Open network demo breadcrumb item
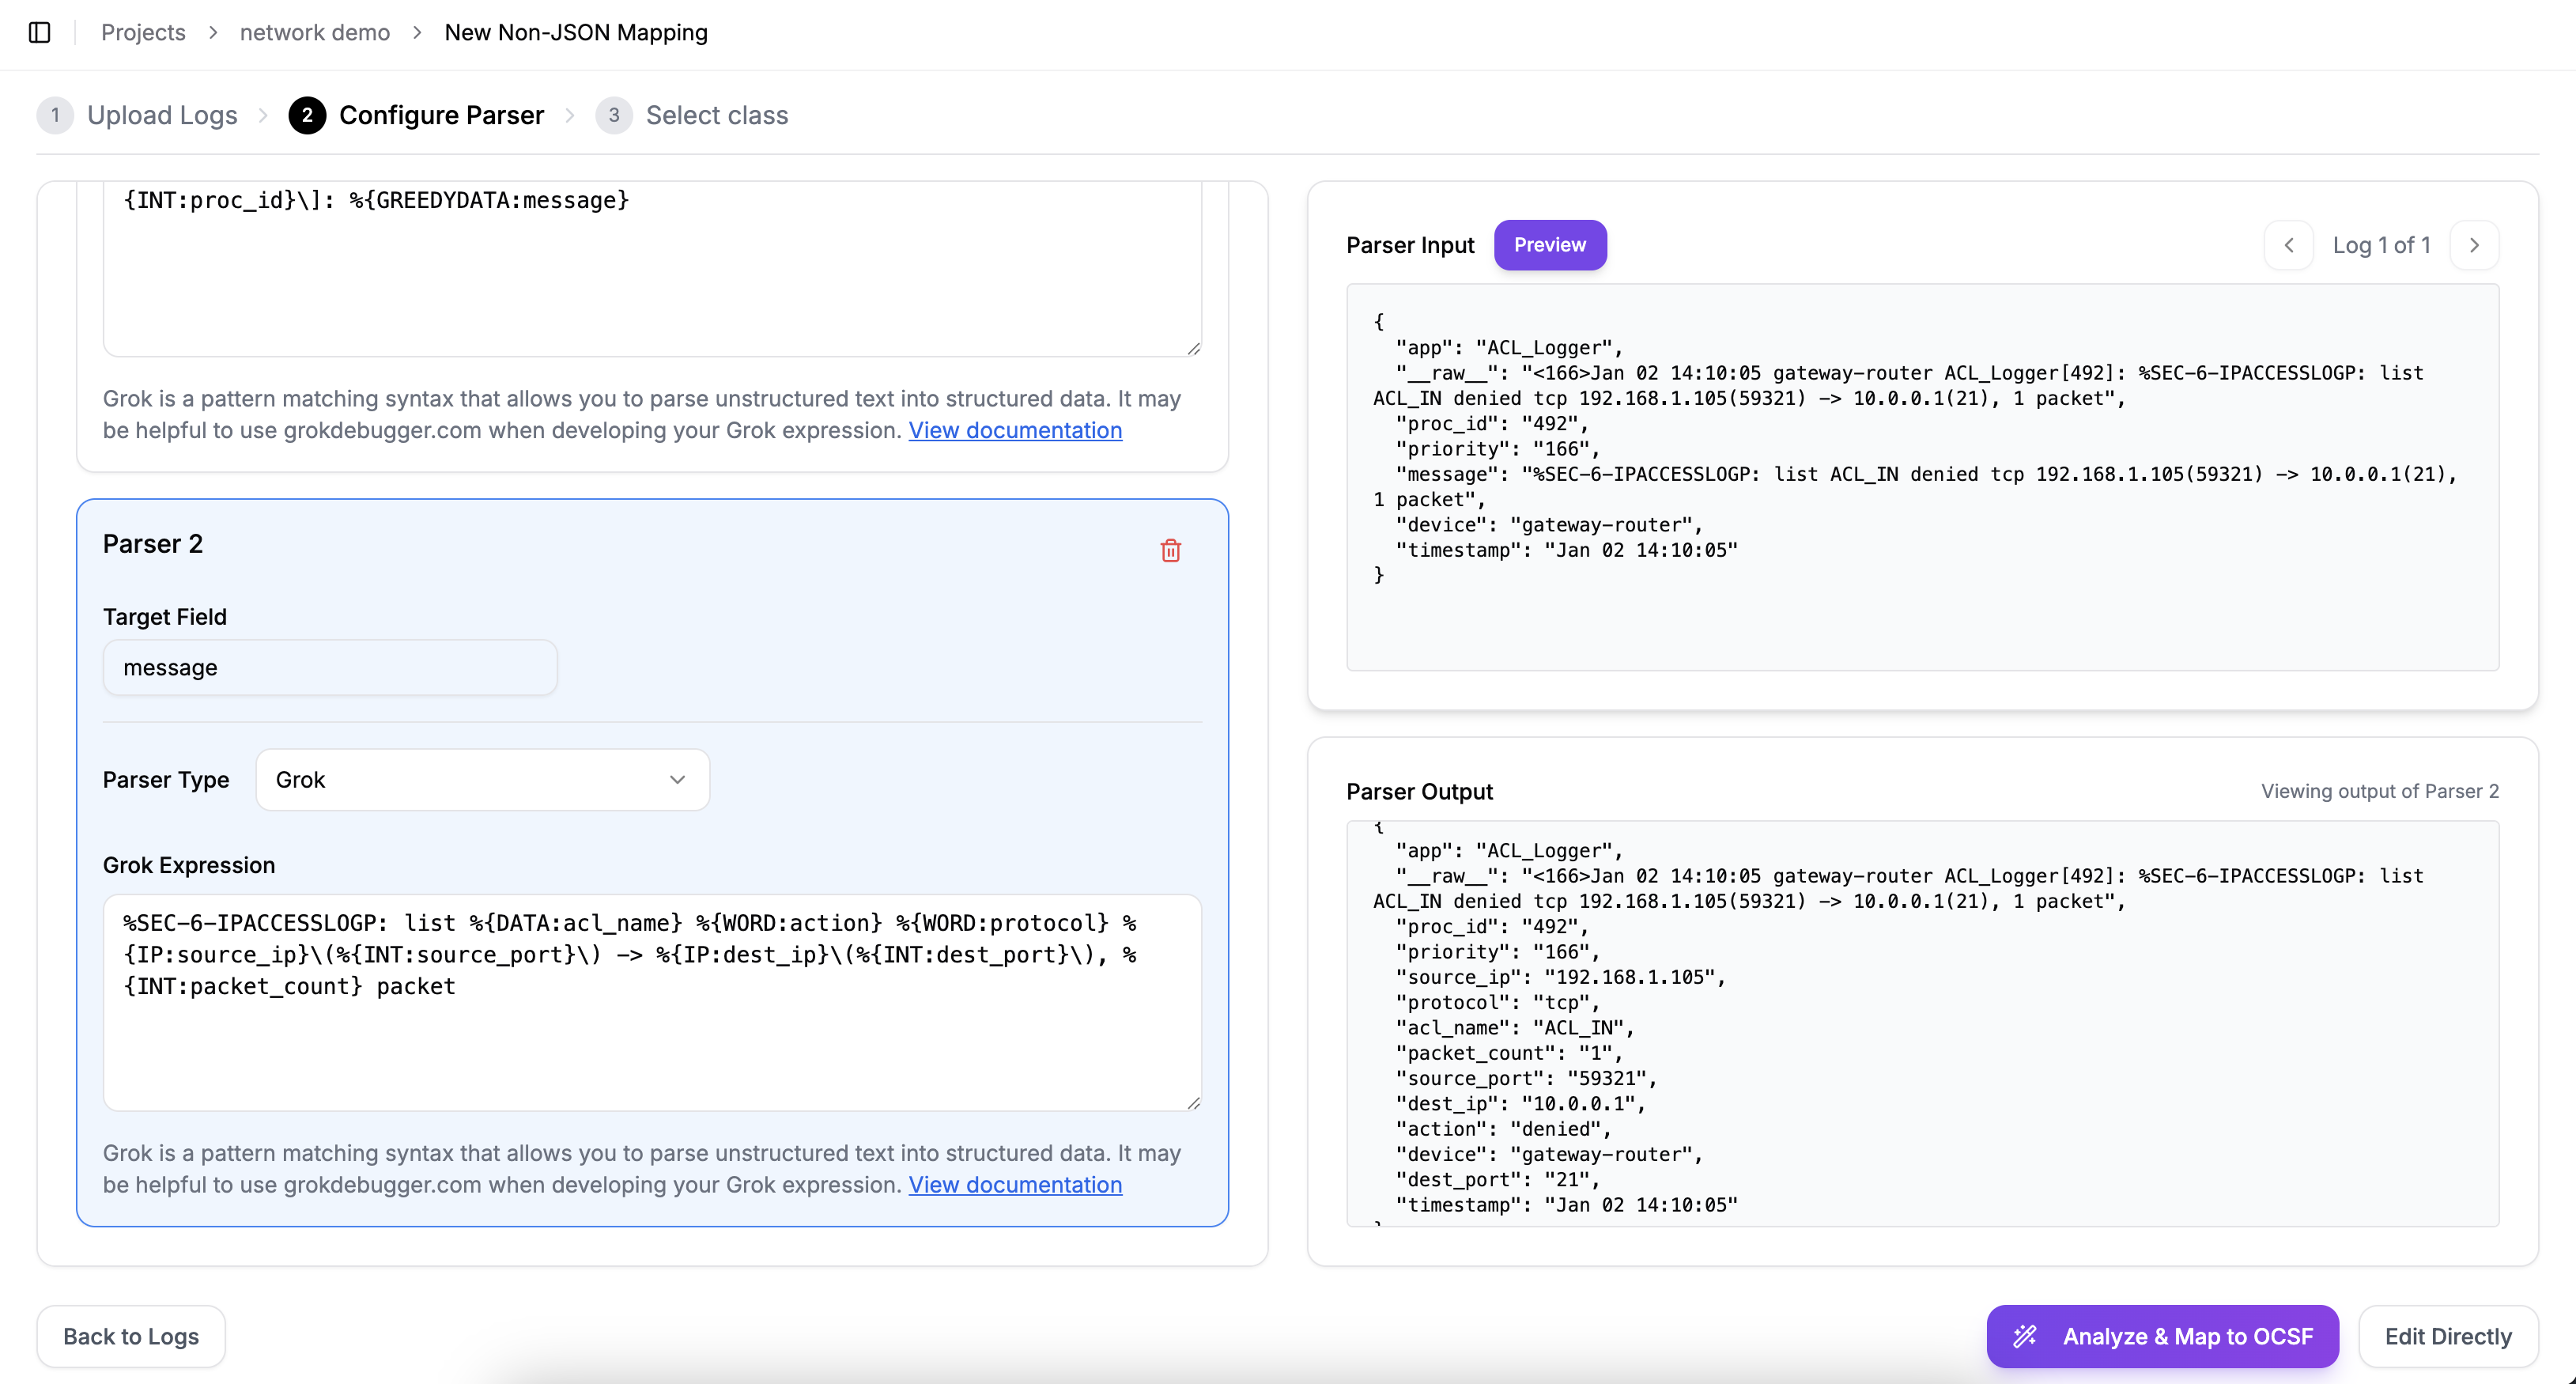This screenshot has height=1384, width=2576. click(x=314, y=32)
